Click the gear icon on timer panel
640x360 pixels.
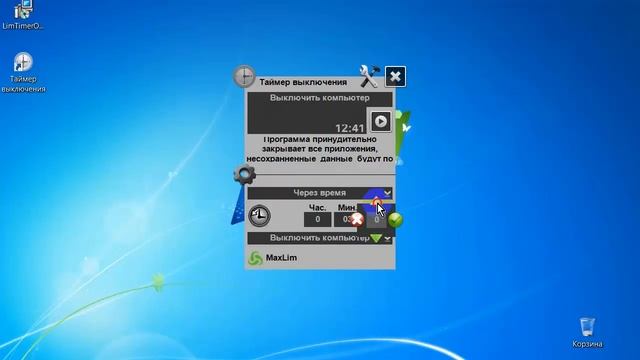click(x=244, y=174)
